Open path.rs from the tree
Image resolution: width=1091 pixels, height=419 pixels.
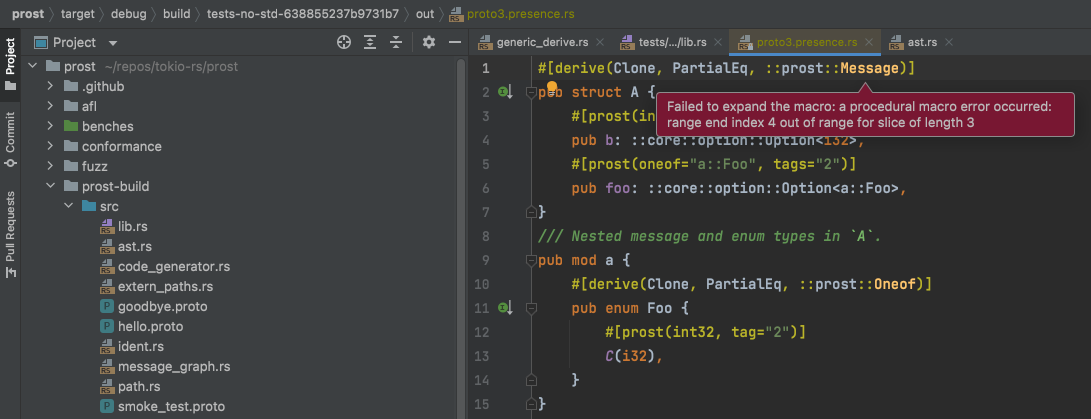click(138, 386)
